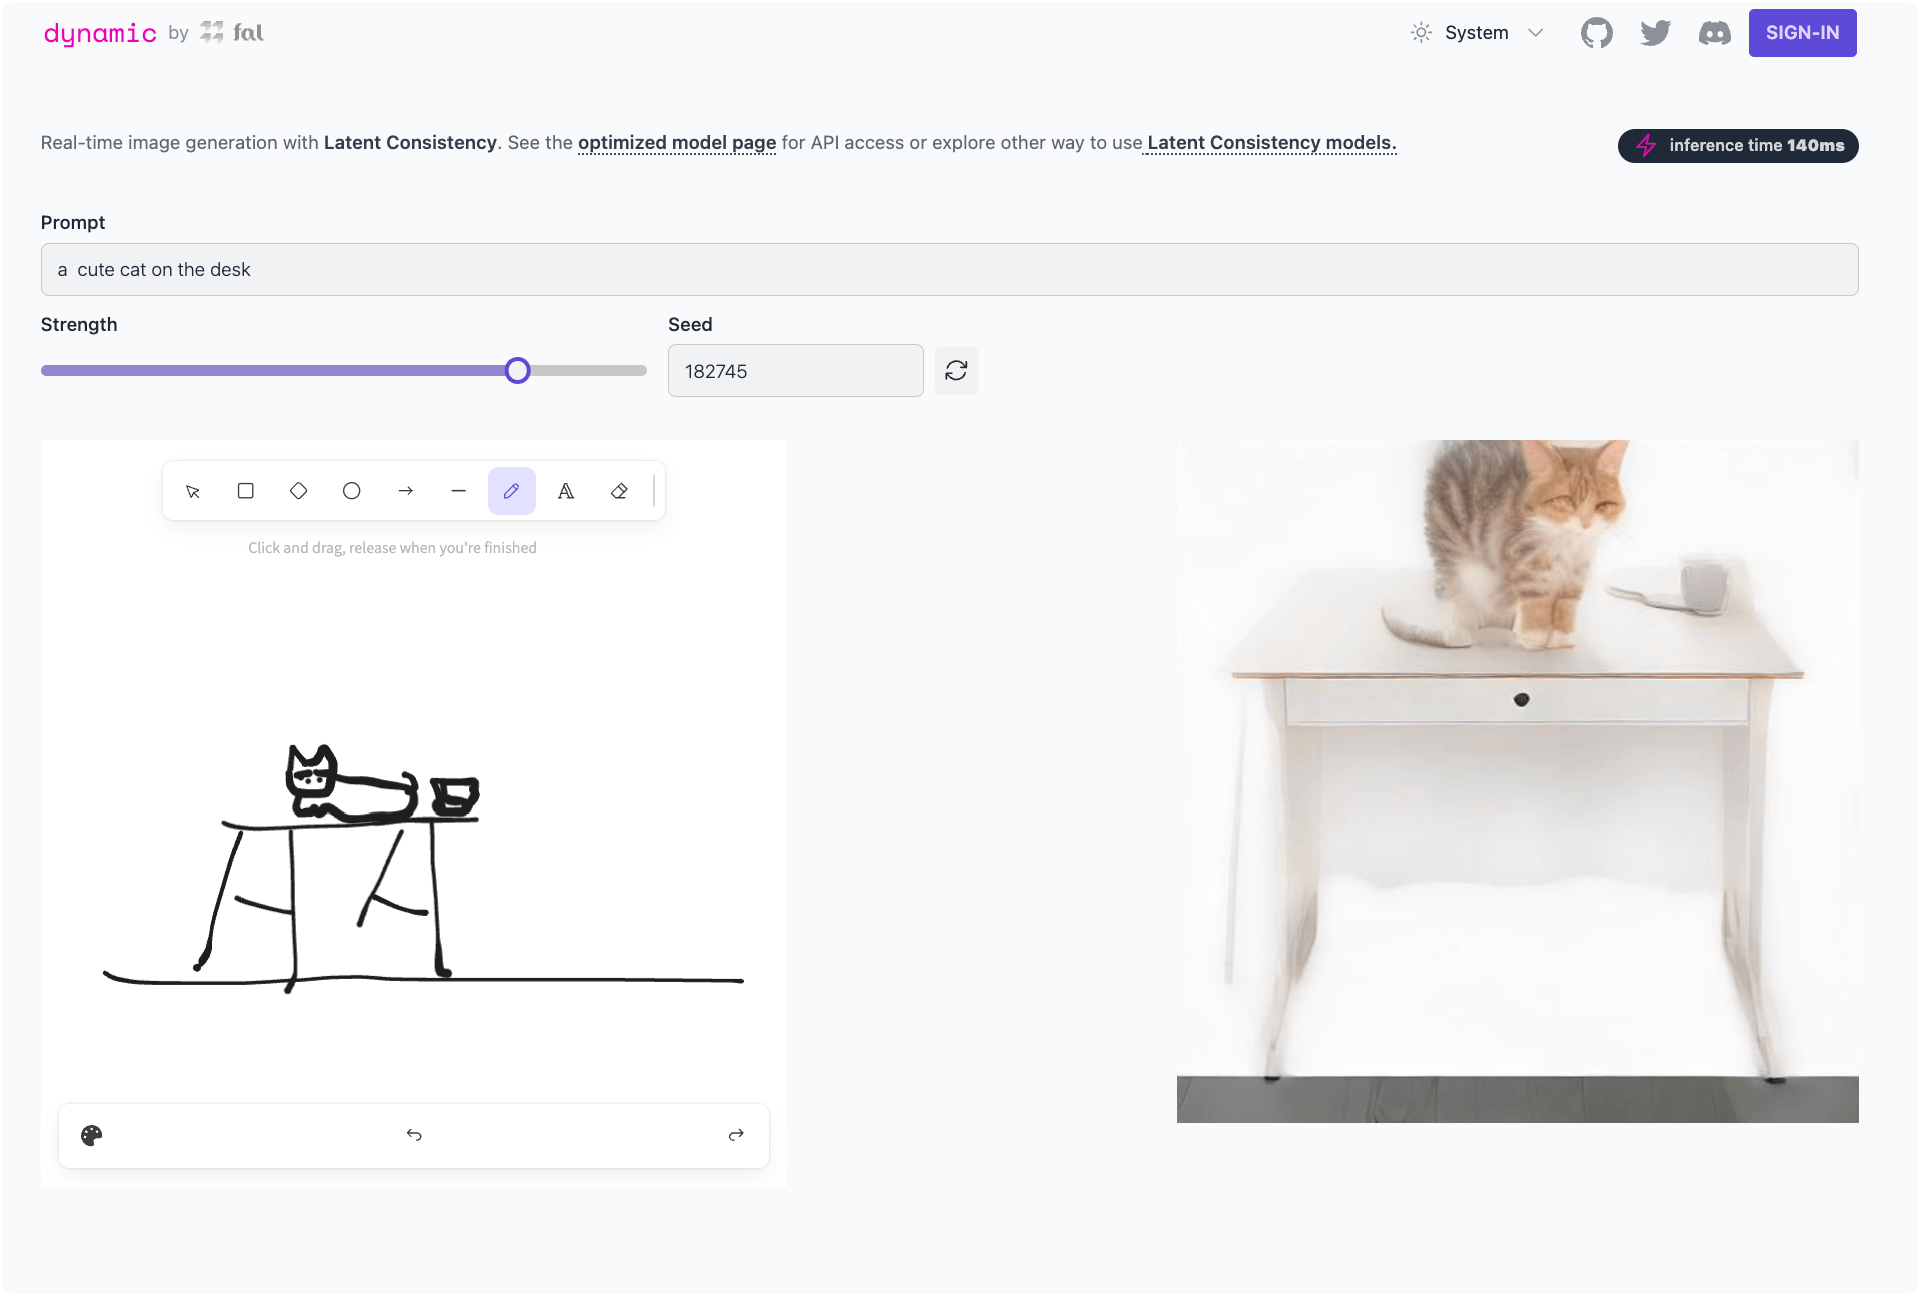Open the Discord community link
This screenshot has width=1920, height=1296.
(1714, 32)
